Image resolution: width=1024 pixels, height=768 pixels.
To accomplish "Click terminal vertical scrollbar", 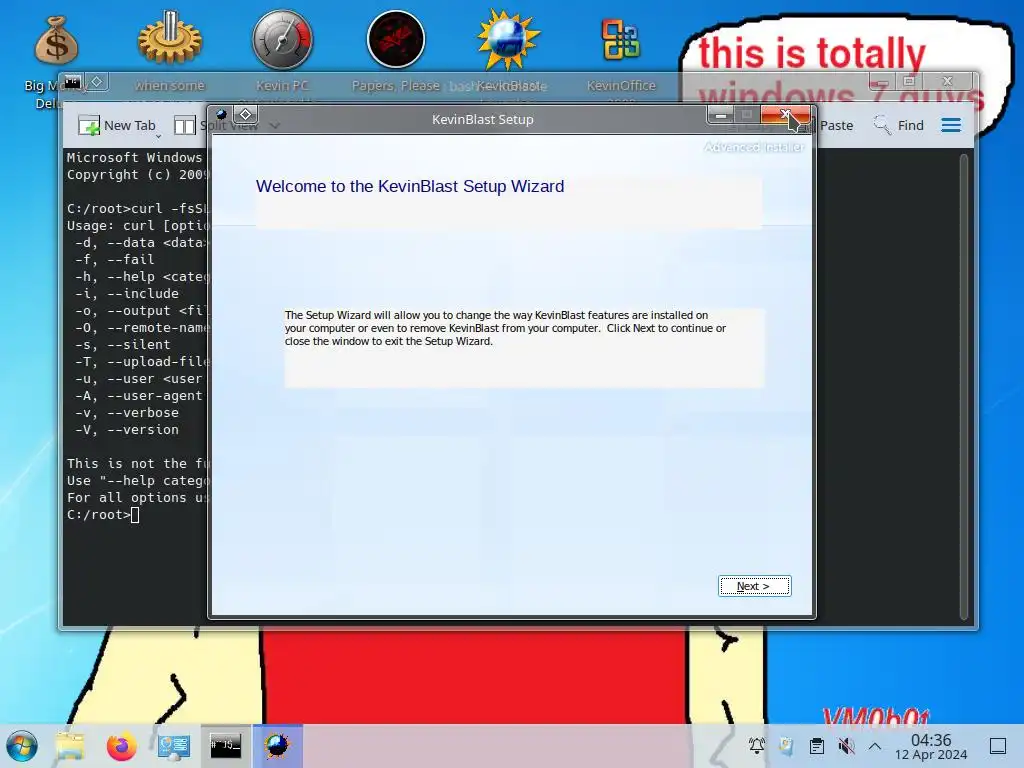I will point(963,385).
